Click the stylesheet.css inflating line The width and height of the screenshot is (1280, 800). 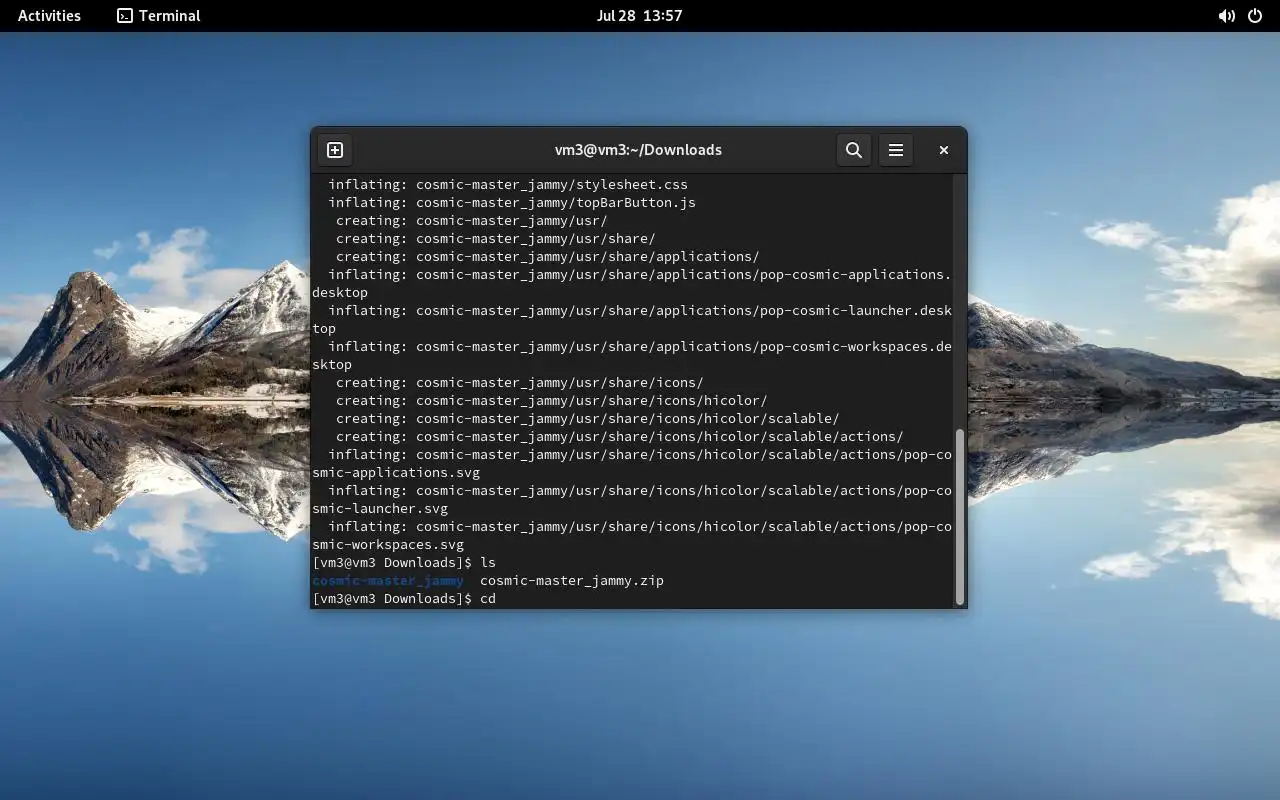tap(508, 185)
